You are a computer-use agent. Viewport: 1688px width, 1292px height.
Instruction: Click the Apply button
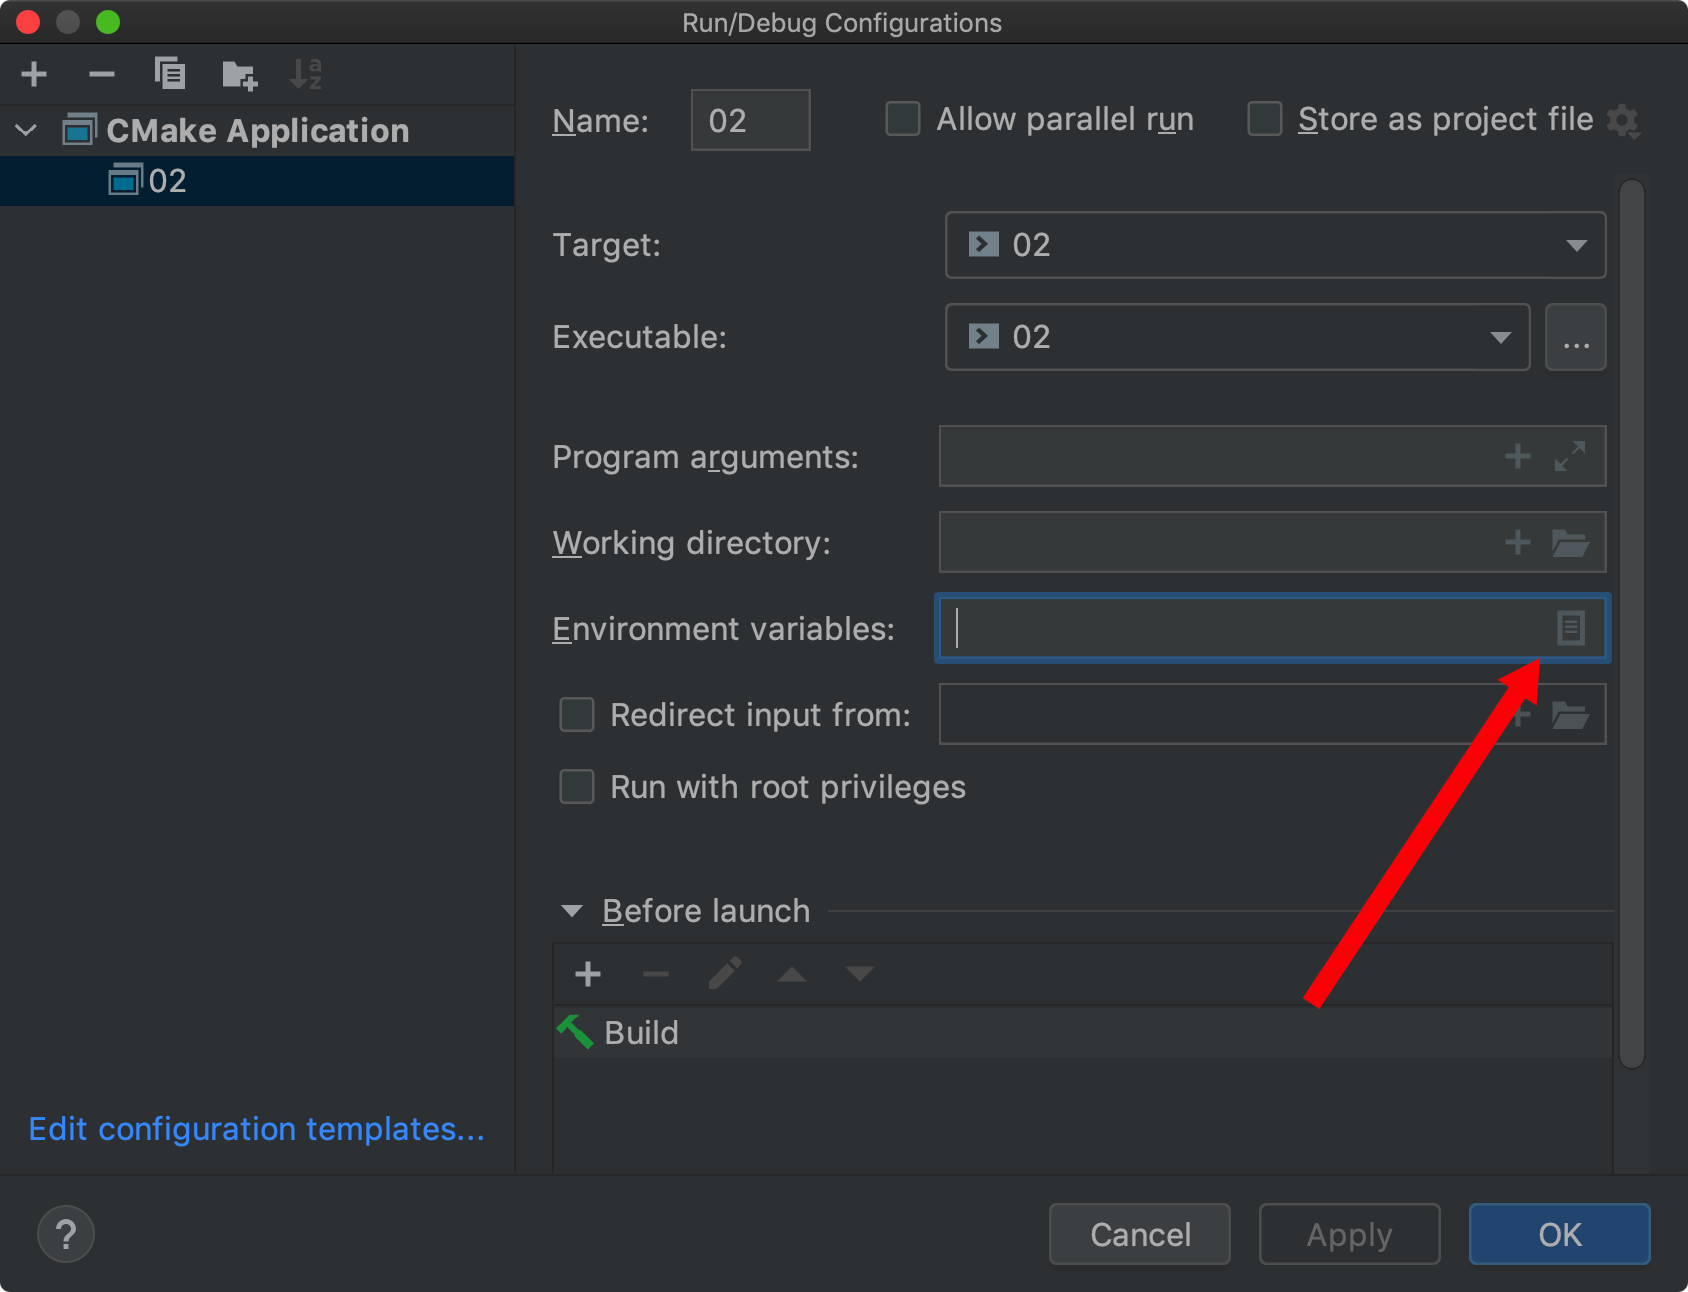tap(1349, 1234)
